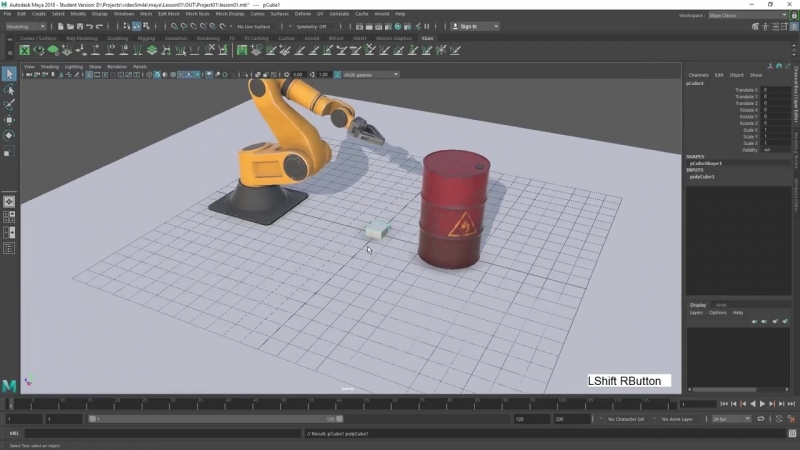Toggle the workspace lock icon
Image resolution: width=800 pixels, height=450 pixels.
794,15
